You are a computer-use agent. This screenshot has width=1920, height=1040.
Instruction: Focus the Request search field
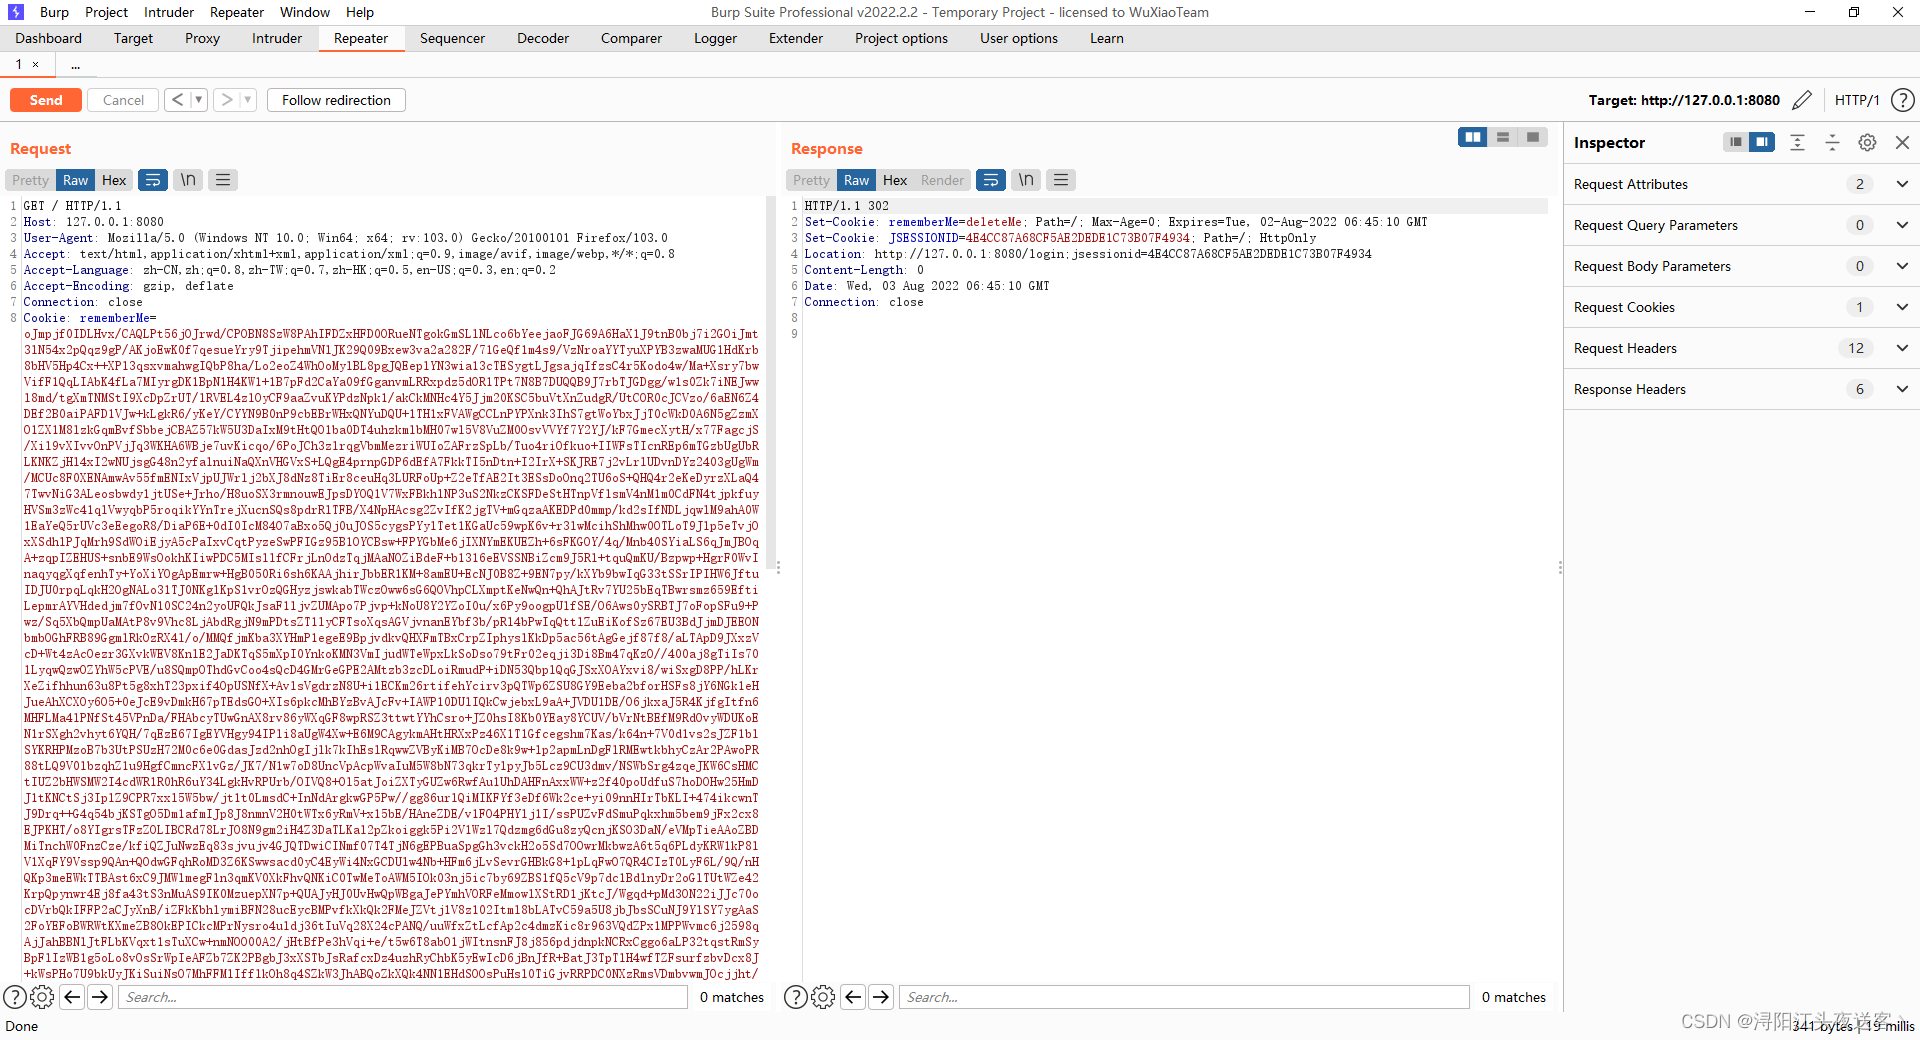403,997
